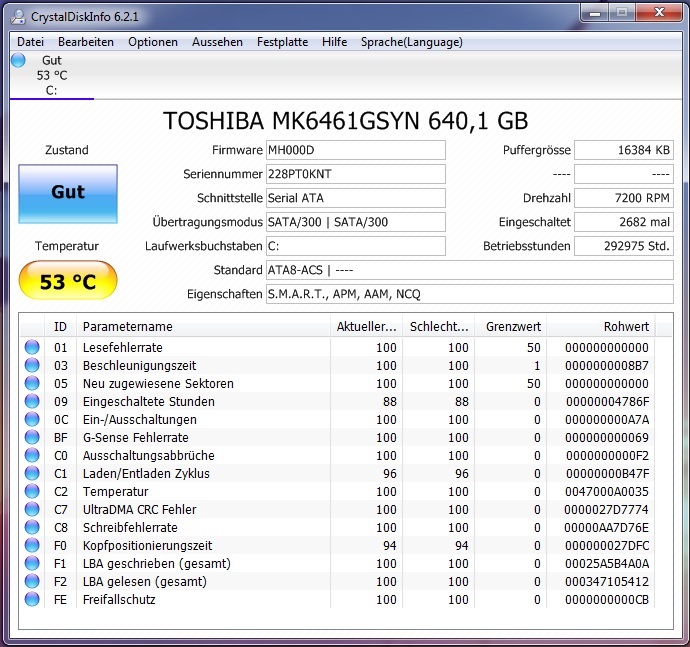Click the status icon for Neu zugewiesene Sektoren
The width and height of the screenshot is (690, 647).
[32, 383]
